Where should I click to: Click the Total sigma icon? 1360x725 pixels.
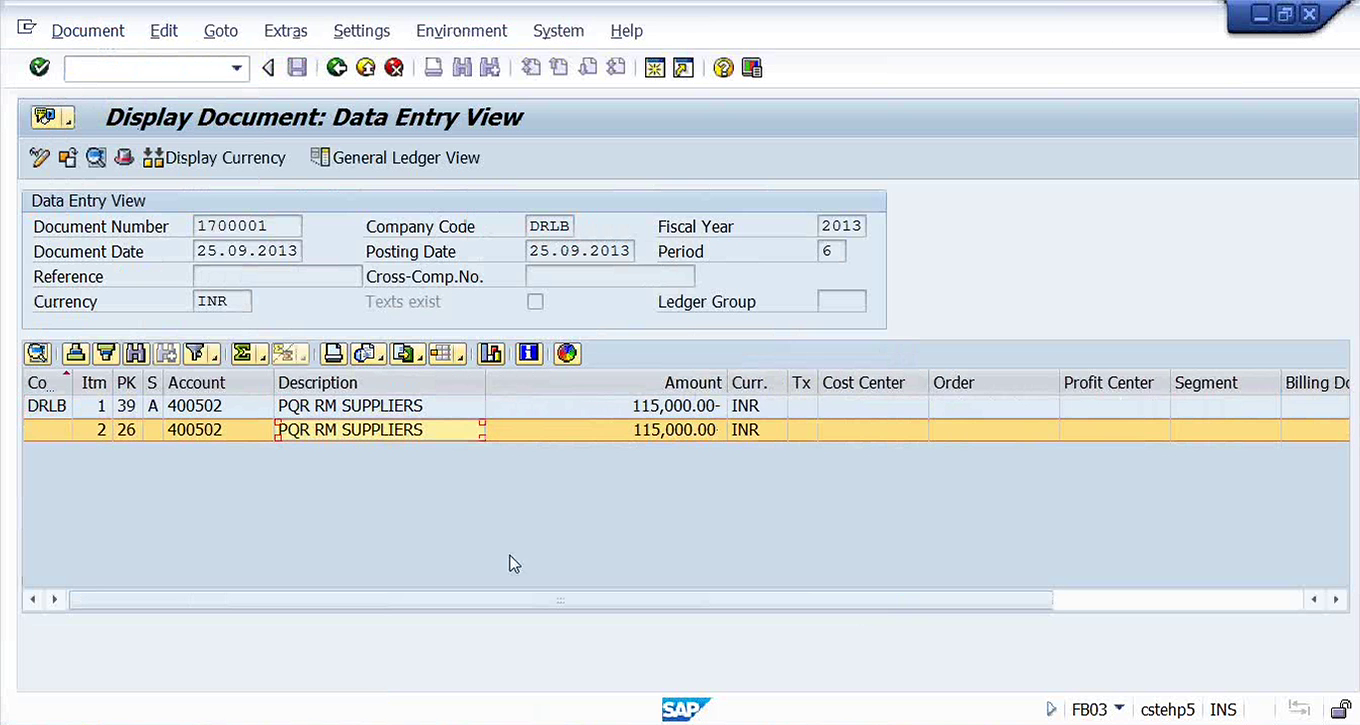click(x=244, y=353)
